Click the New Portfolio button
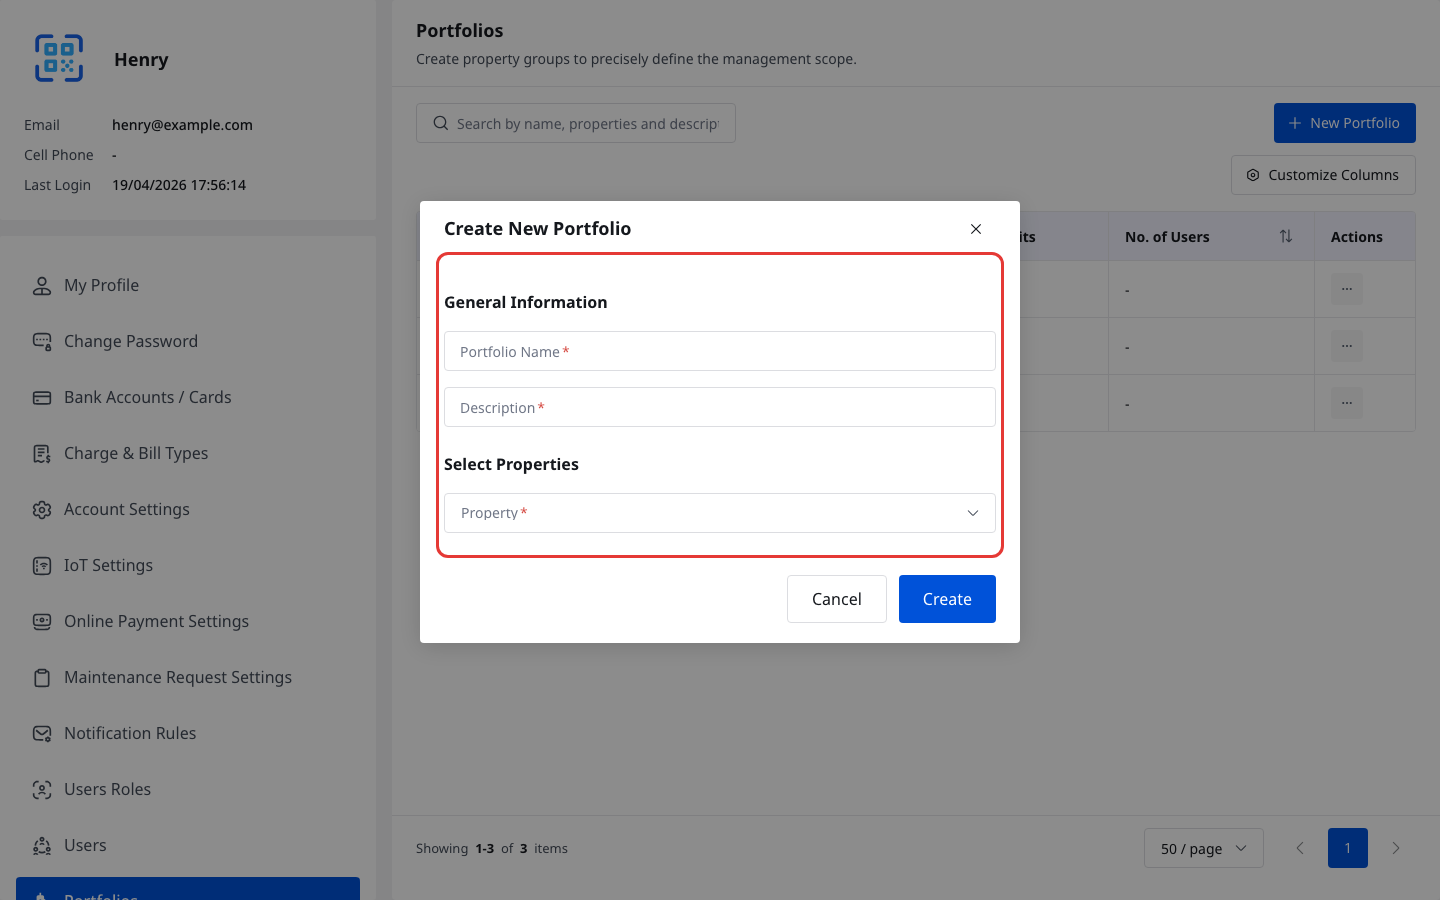 coord(1345,123)
